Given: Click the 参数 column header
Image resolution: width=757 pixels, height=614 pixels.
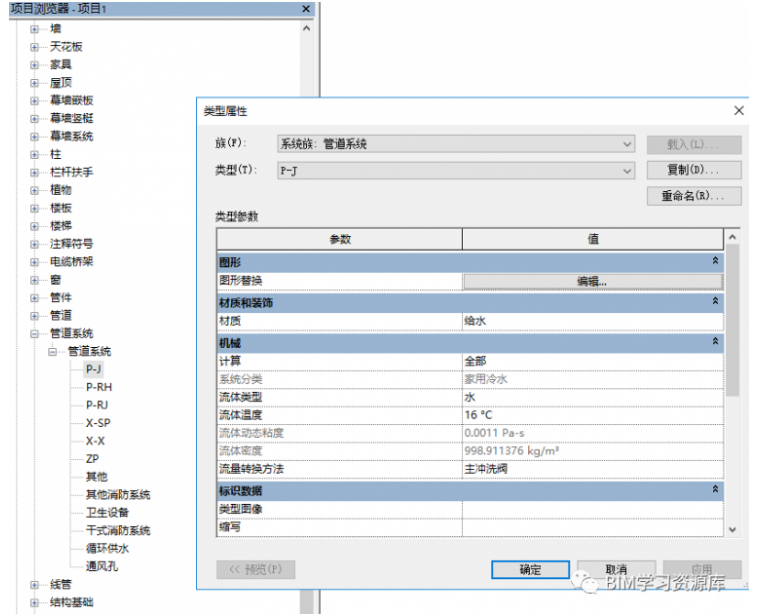Looking at the screenshot, I should (x=340, y=239).
